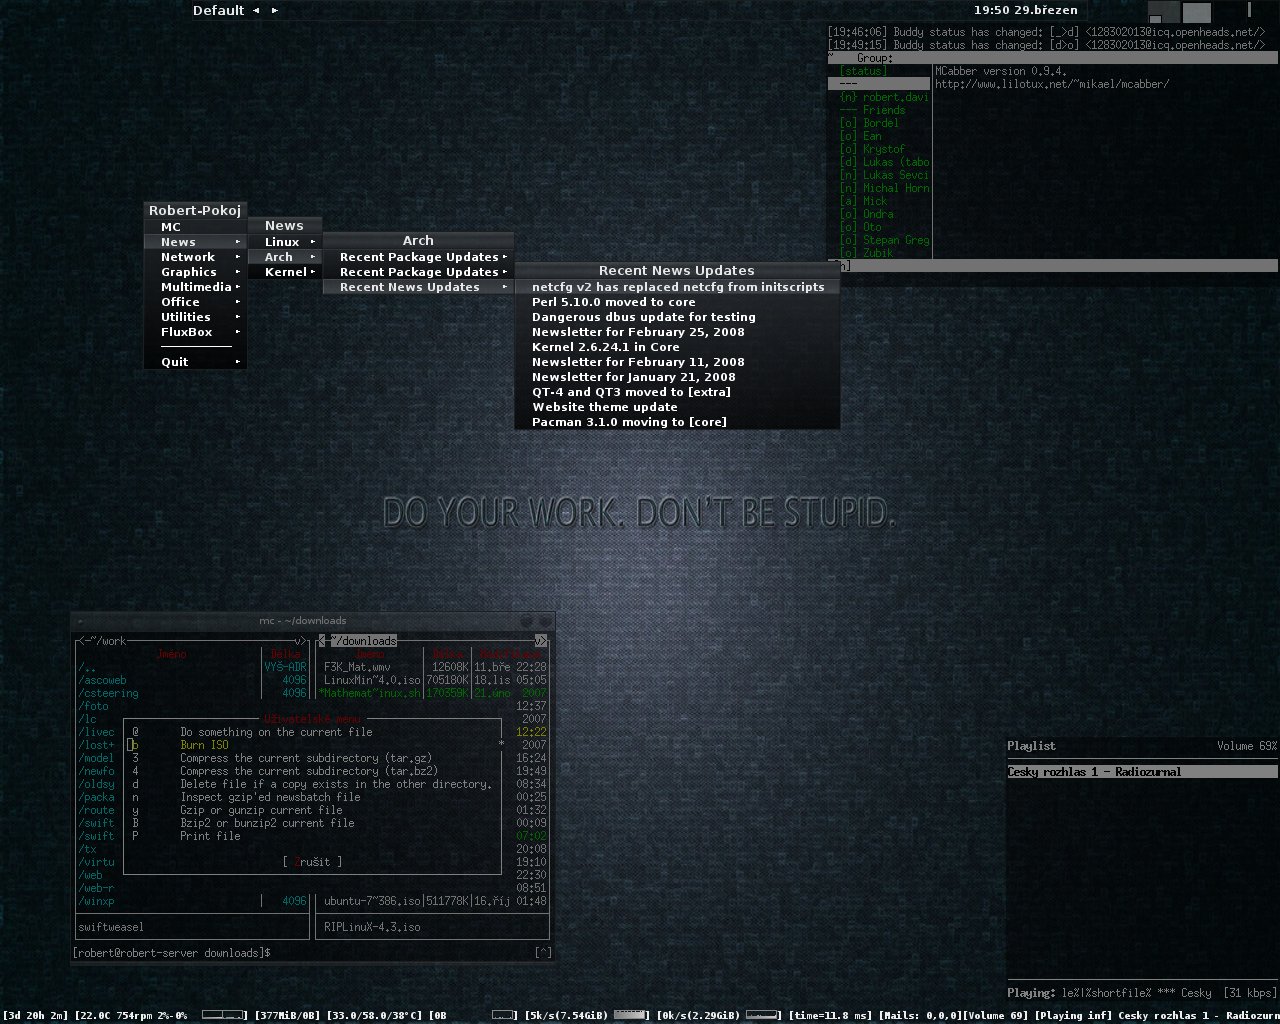Select buddy Krystof in MCabber roster
Screen dimensions: 1280x1024
pos(884,149)
